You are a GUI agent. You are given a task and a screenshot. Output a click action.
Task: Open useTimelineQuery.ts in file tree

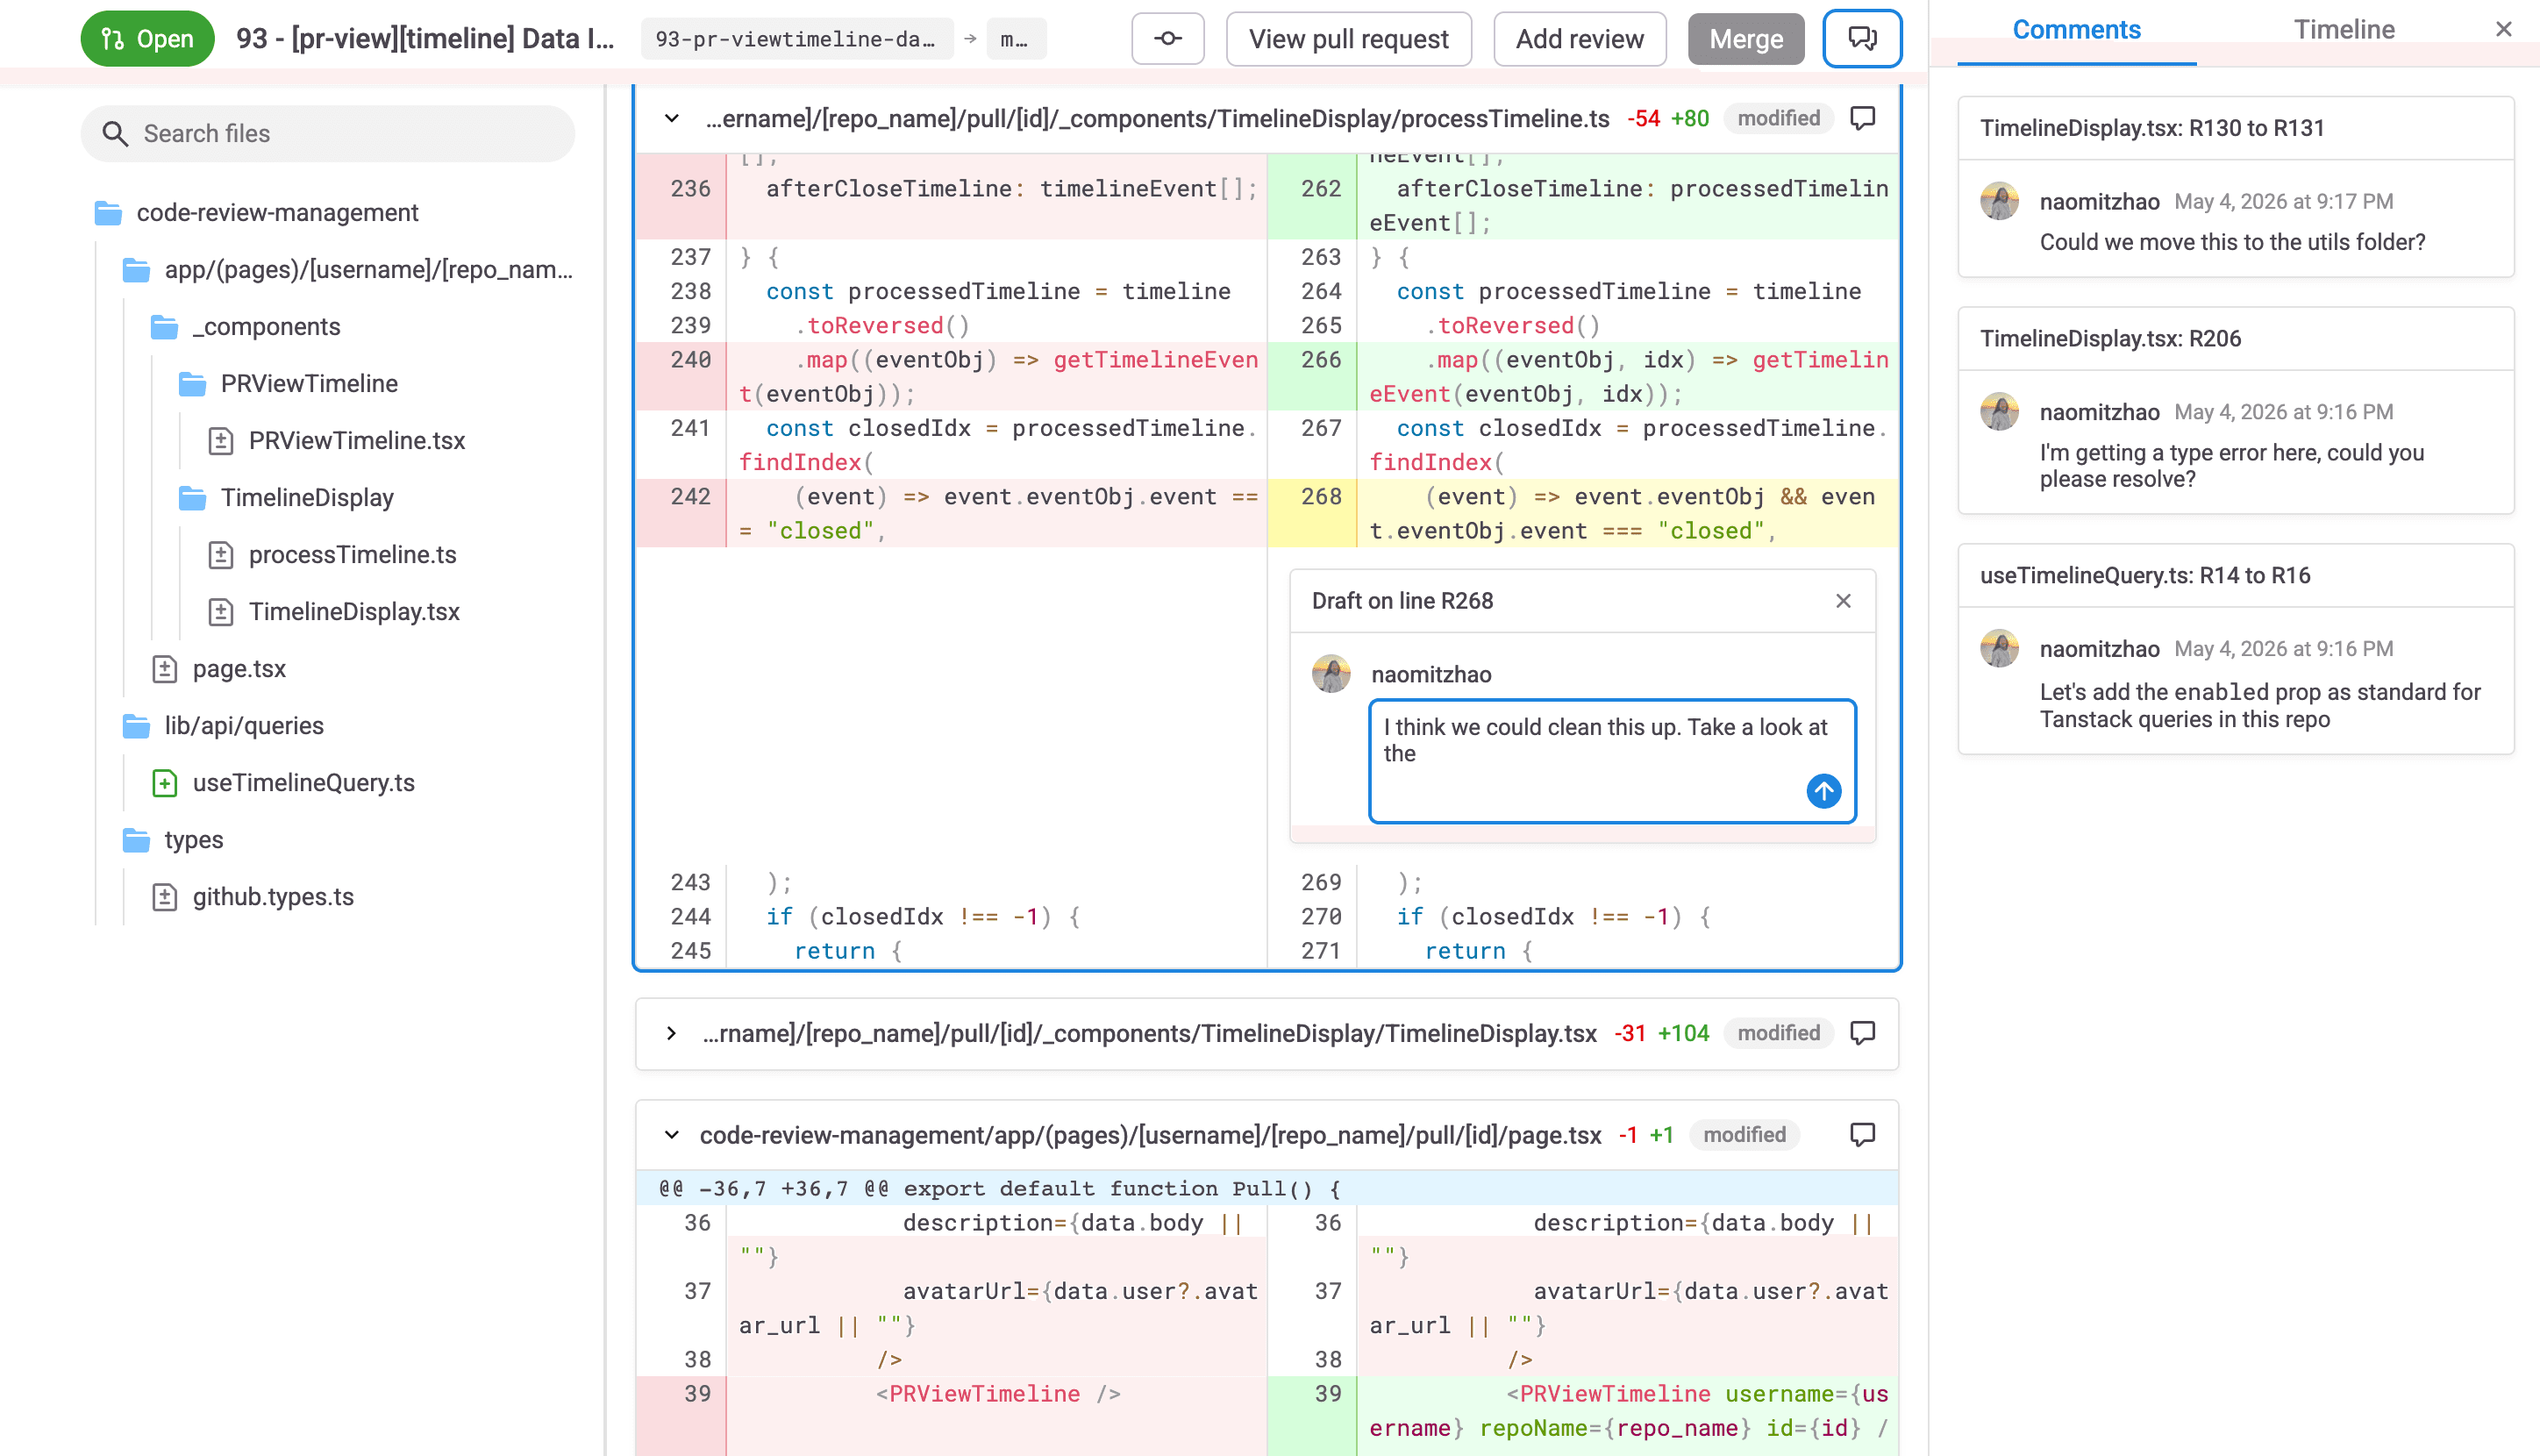(x=283, y=783)
